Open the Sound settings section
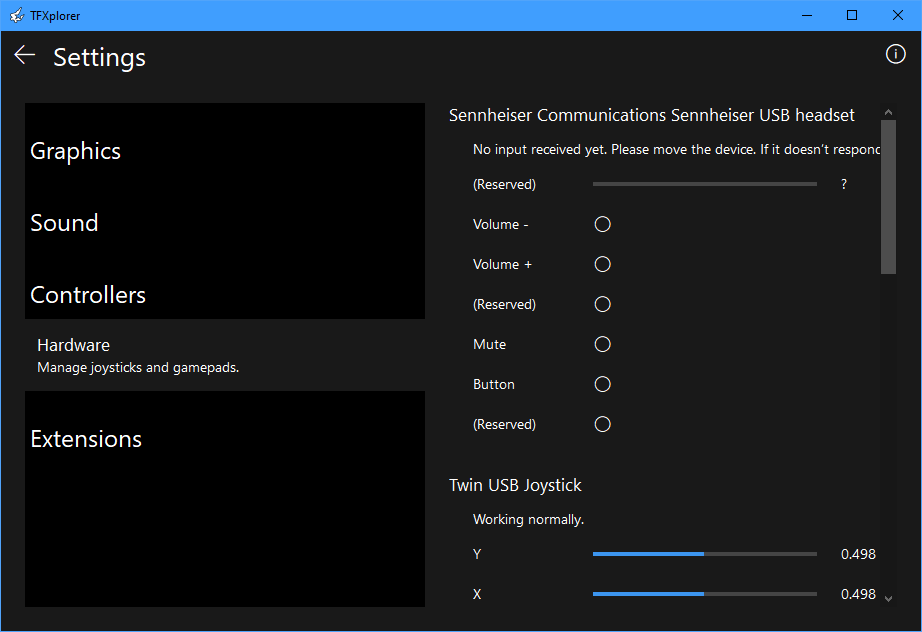This screenshot has height=632, width=922. tap(65, 223)
